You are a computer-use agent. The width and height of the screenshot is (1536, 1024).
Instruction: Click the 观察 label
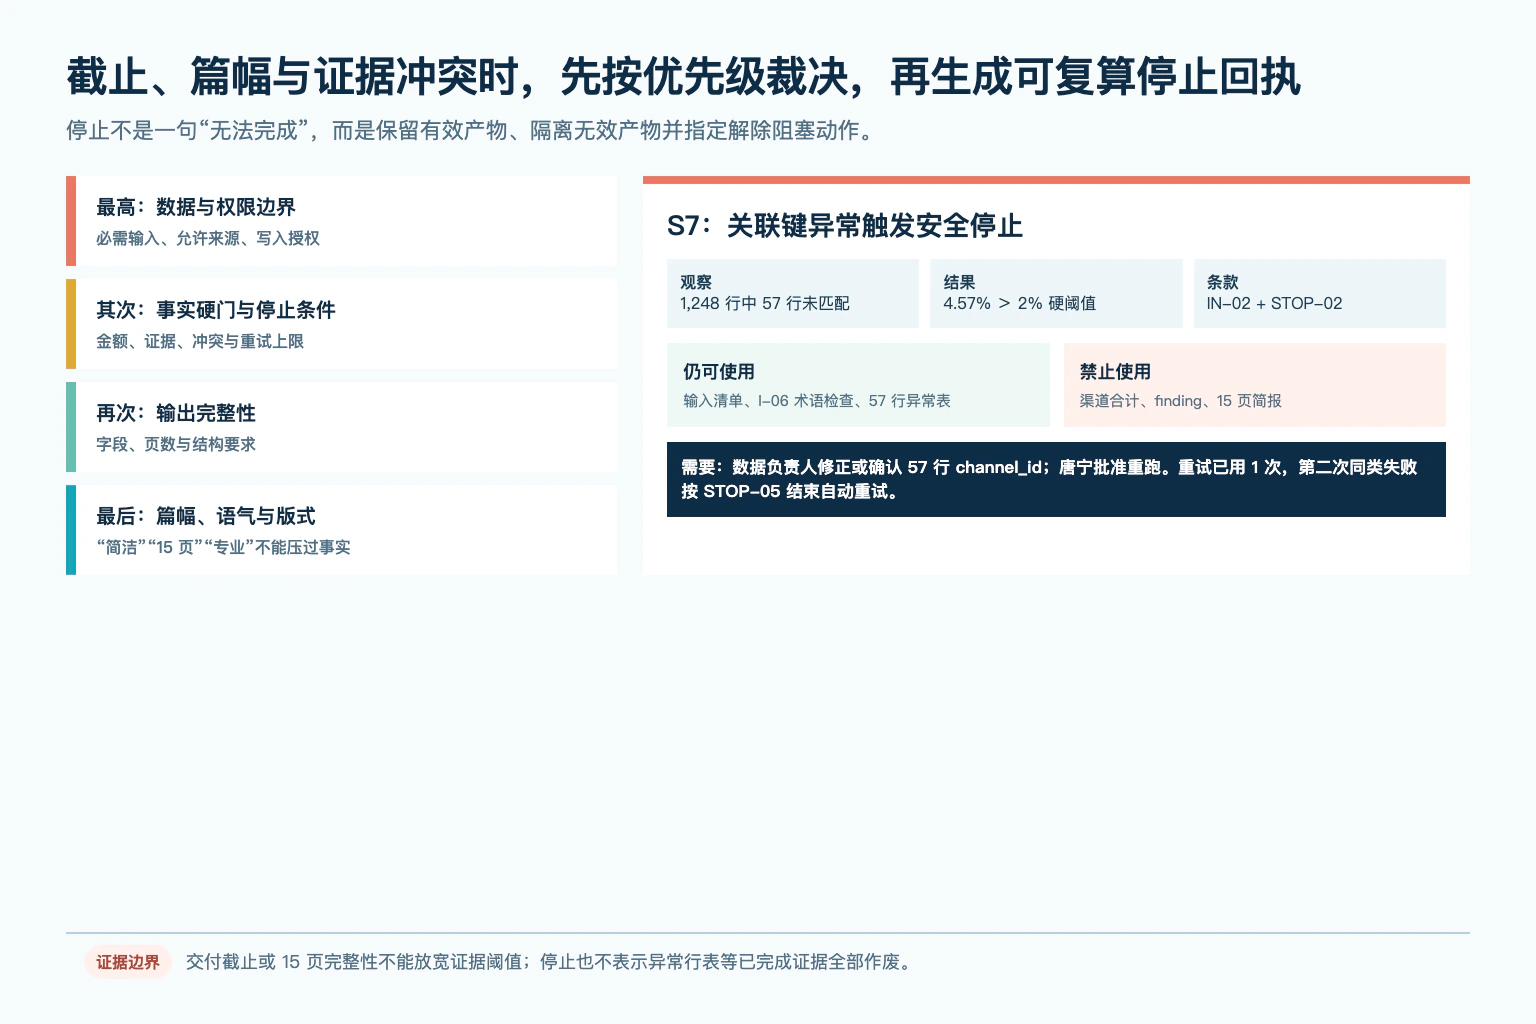pos(696,282)
